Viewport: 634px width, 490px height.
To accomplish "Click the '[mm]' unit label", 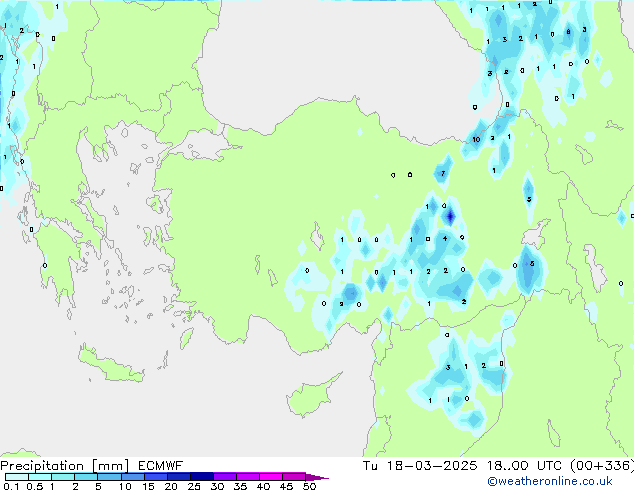I will (110, 466).
